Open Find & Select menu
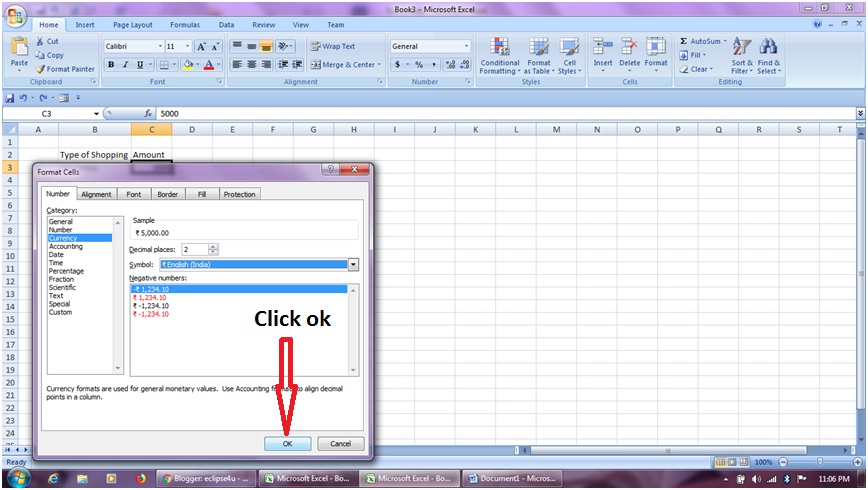The width and height of the screenshot is (868, 490). [768, 55]
